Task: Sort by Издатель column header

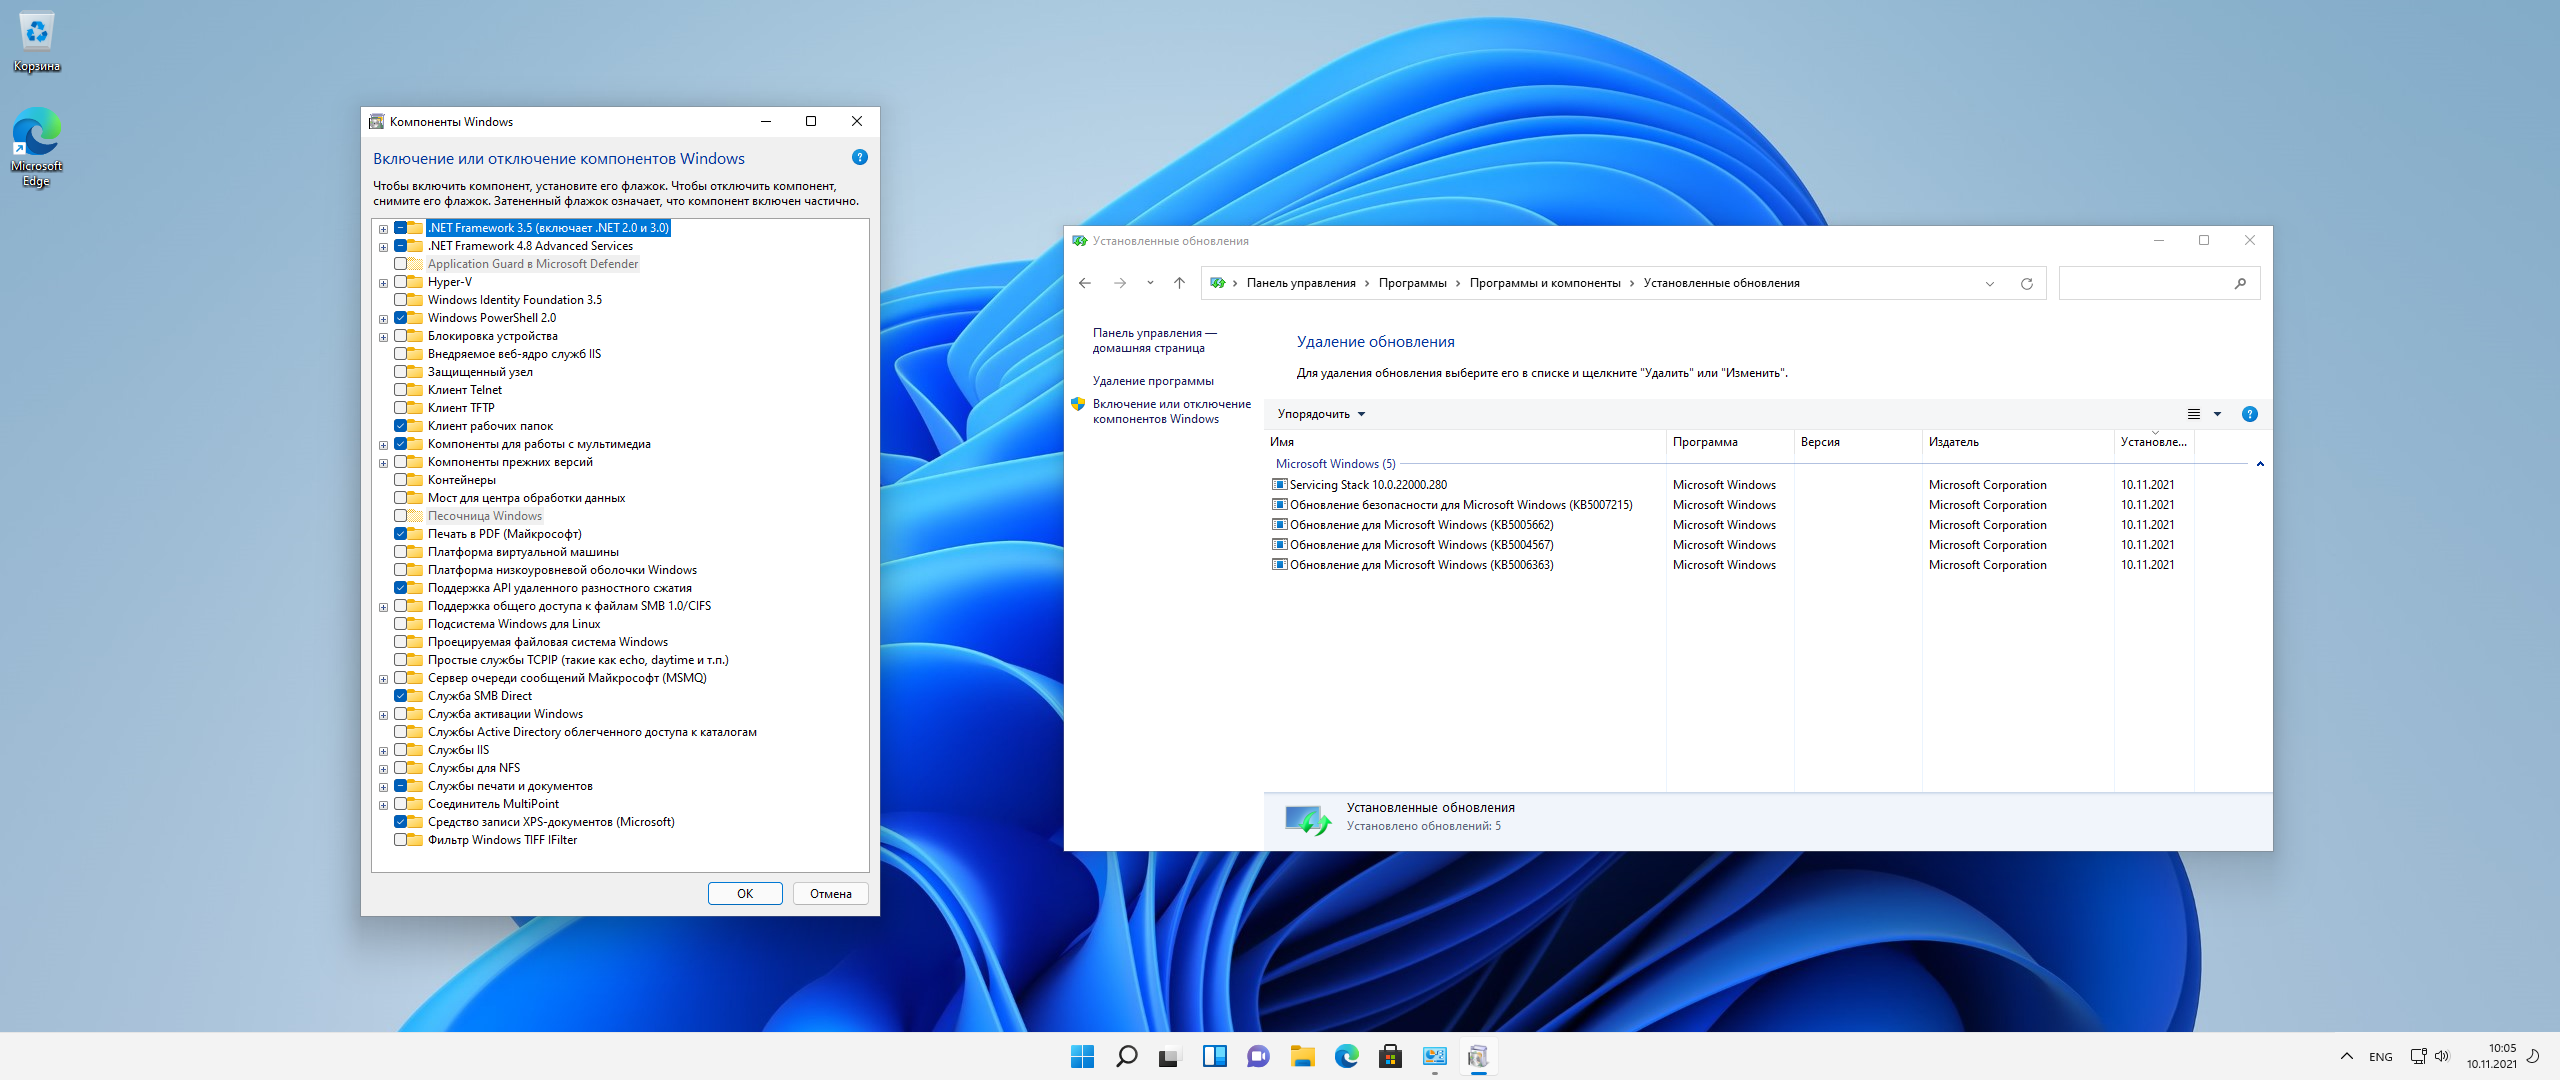Action: click(x=2018, y=442)
